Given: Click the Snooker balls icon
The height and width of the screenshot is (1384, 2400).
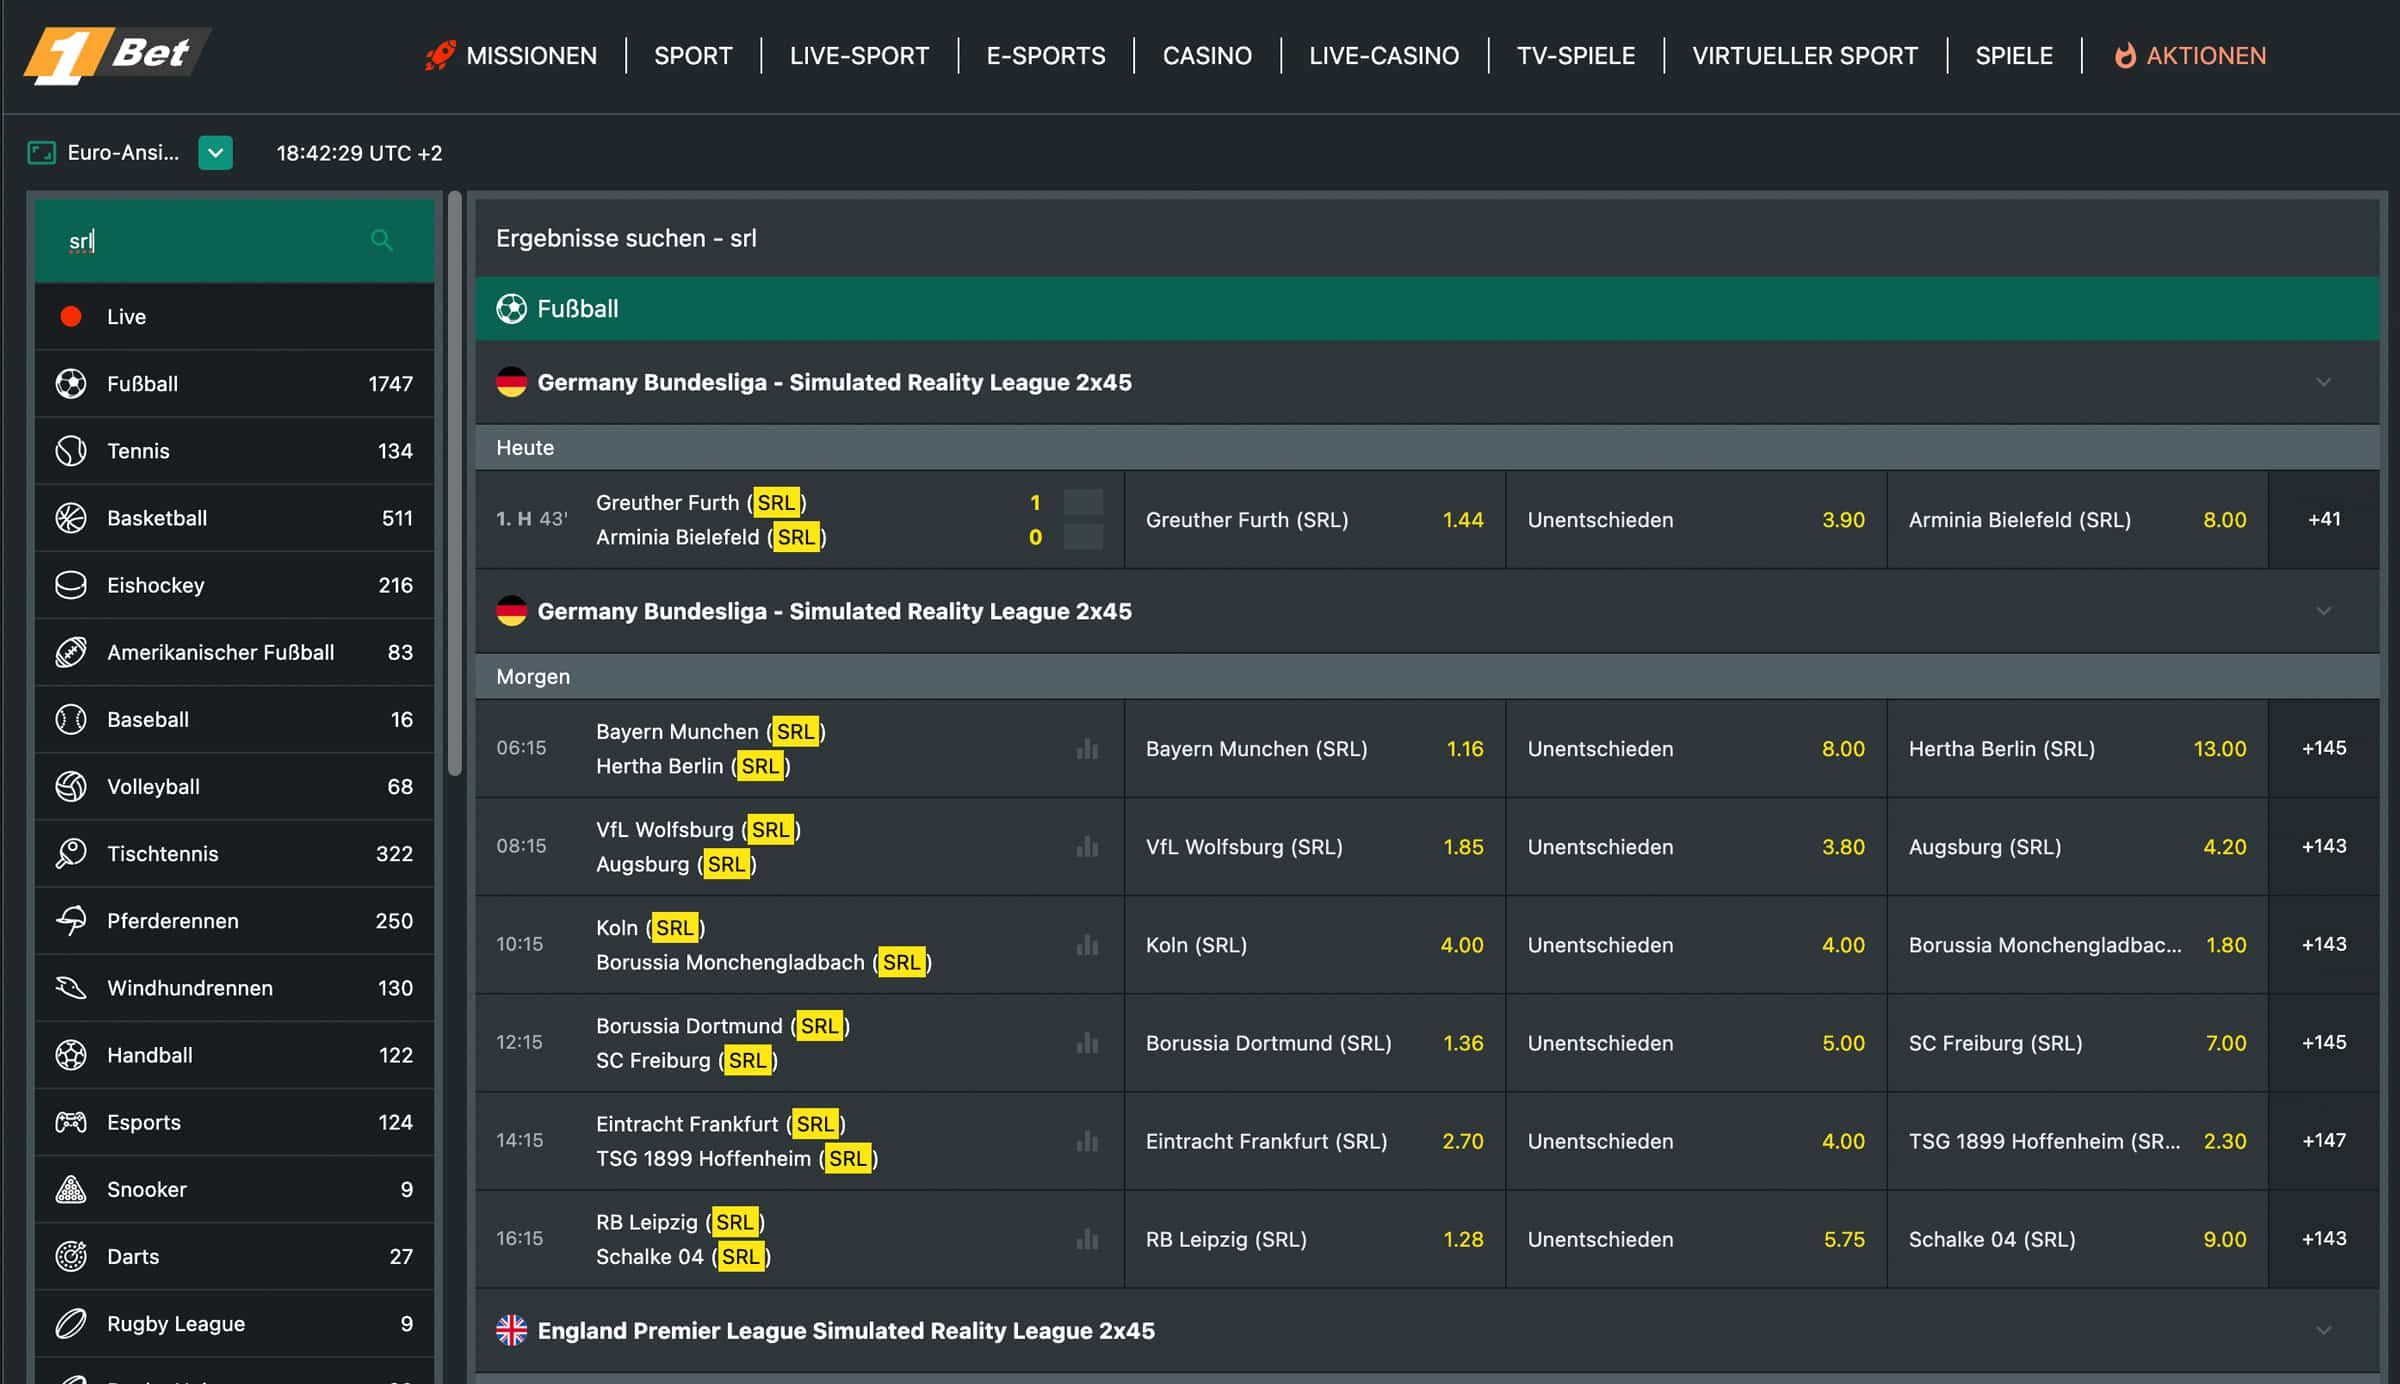Looking at the screenshot, I should [x=71, y=1189].
